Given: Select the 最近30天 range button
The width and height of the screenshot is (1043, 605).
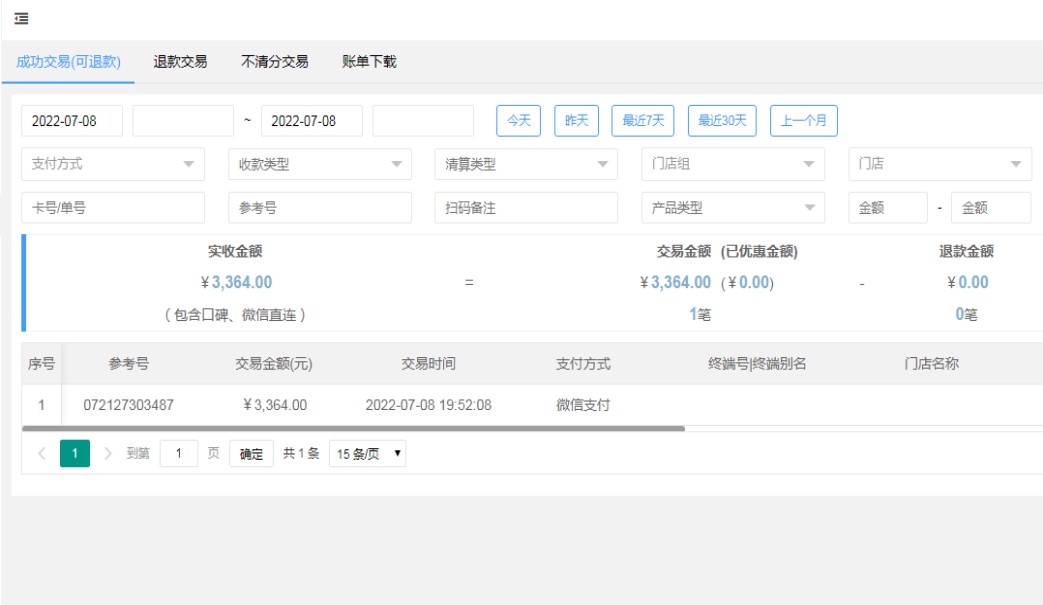Looking at the screenshot, I should [x=722, y=121].
